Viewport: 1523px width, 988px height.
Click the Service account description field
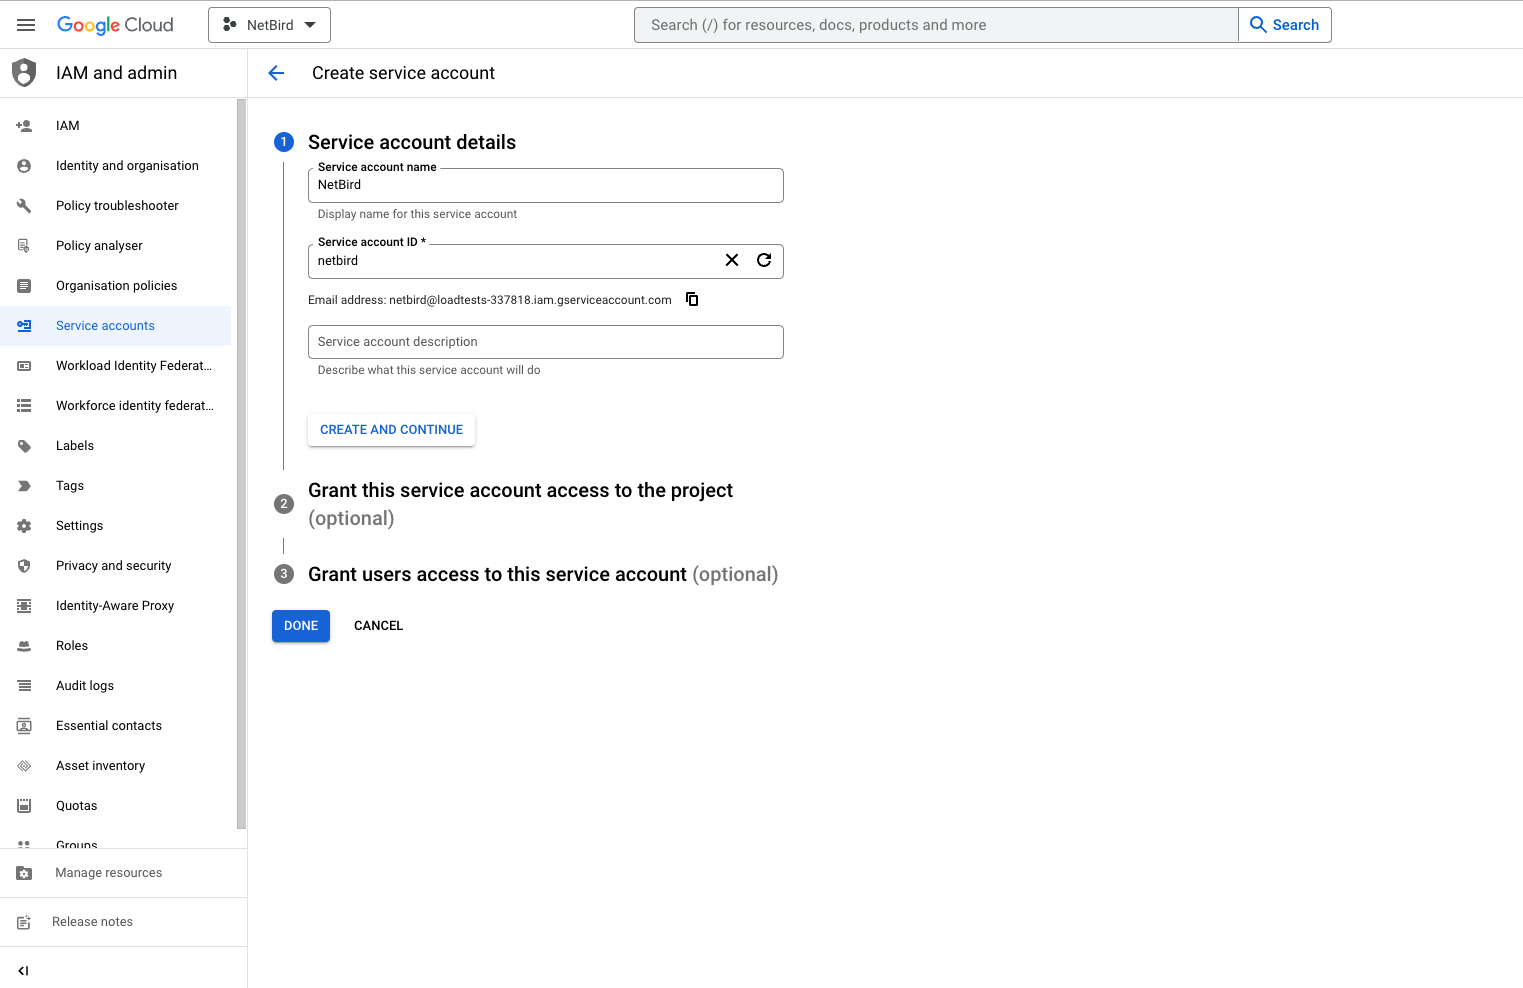545,341
